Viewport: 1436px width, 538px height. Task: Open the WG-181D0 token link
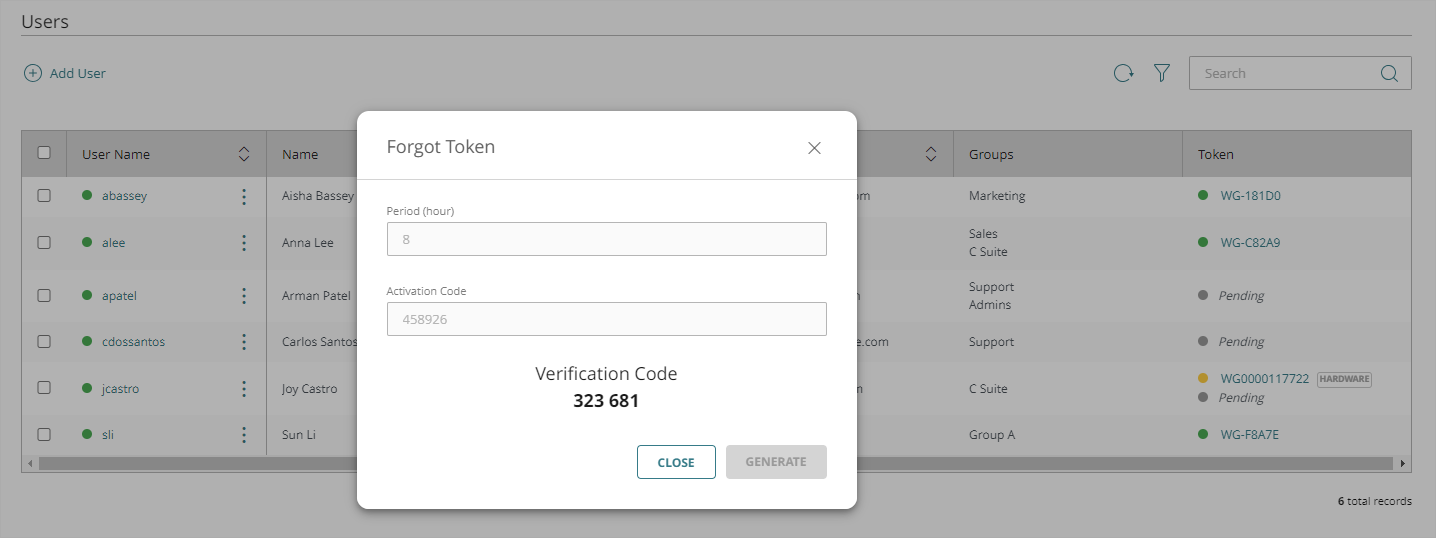point(1250,196)
